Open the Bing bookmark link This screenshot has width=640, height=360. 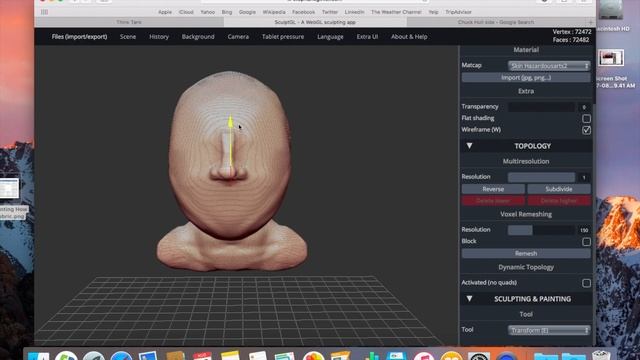point(227,12)
